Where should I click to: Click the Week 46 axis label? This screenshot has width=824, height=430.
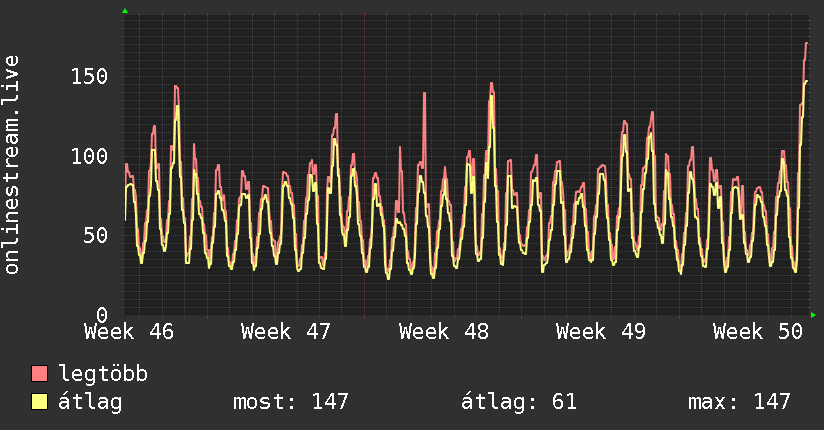pyautogui.click(x=129, y=331)
